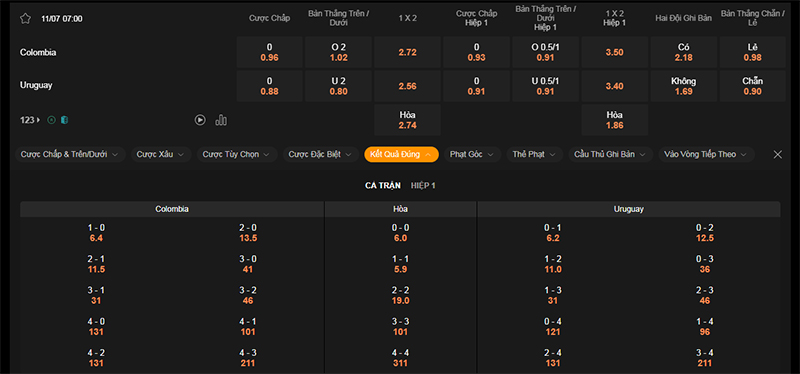
Task: Bet Over 2 goals at 1.02
Action: pyautogui.click(x=338, y=52)
